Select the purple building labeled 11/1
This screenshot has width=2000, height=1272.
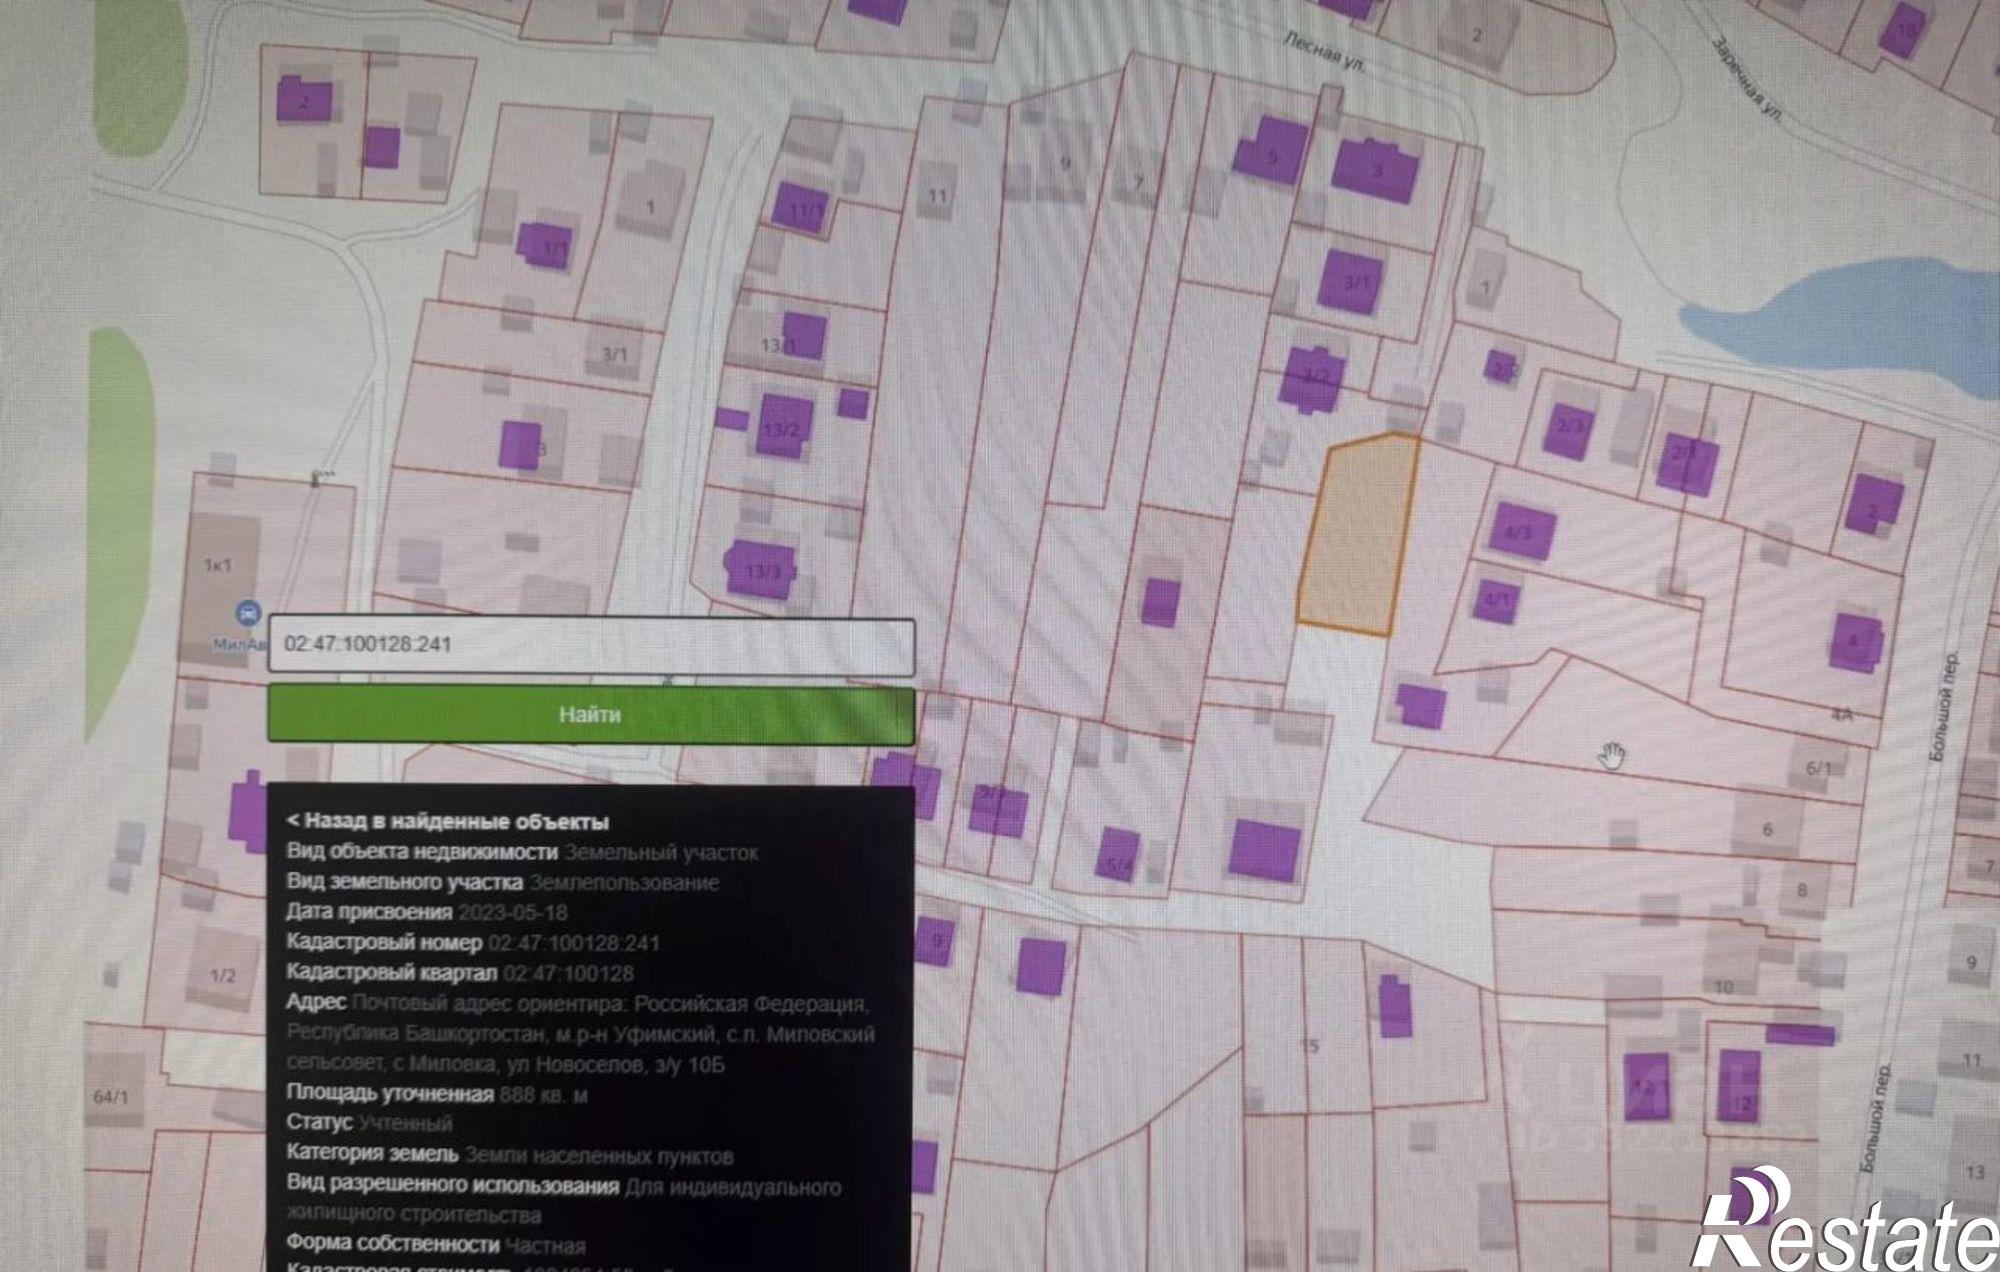pyautogui.click(x=800, y=208)
